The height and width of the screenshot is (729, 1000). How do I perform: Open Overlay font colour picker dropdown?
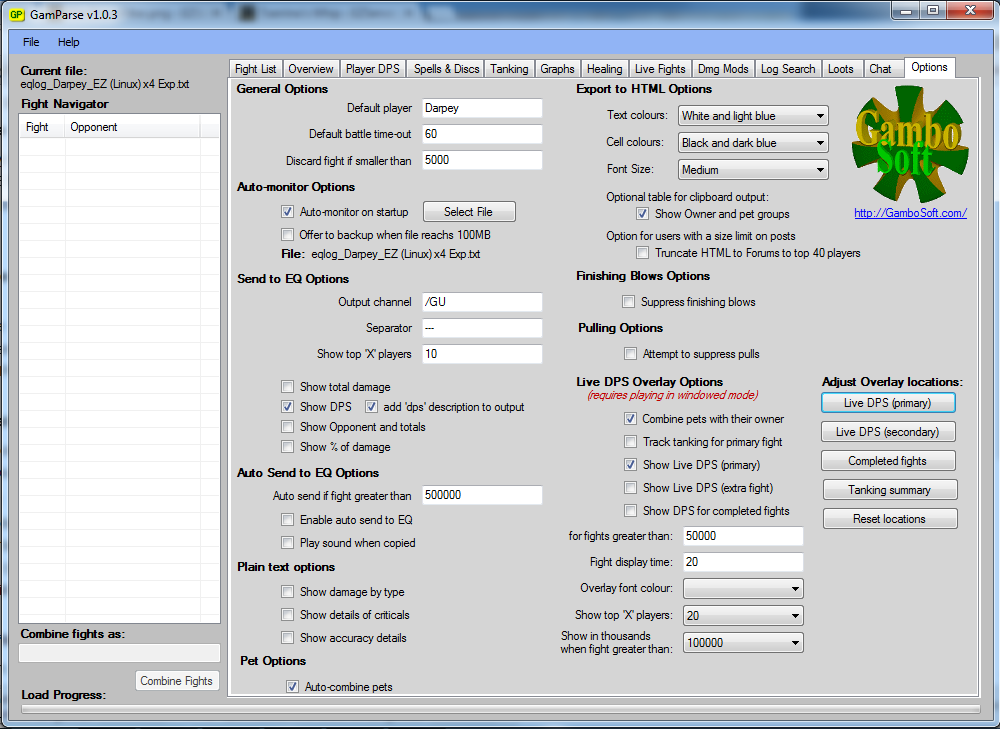743,589
